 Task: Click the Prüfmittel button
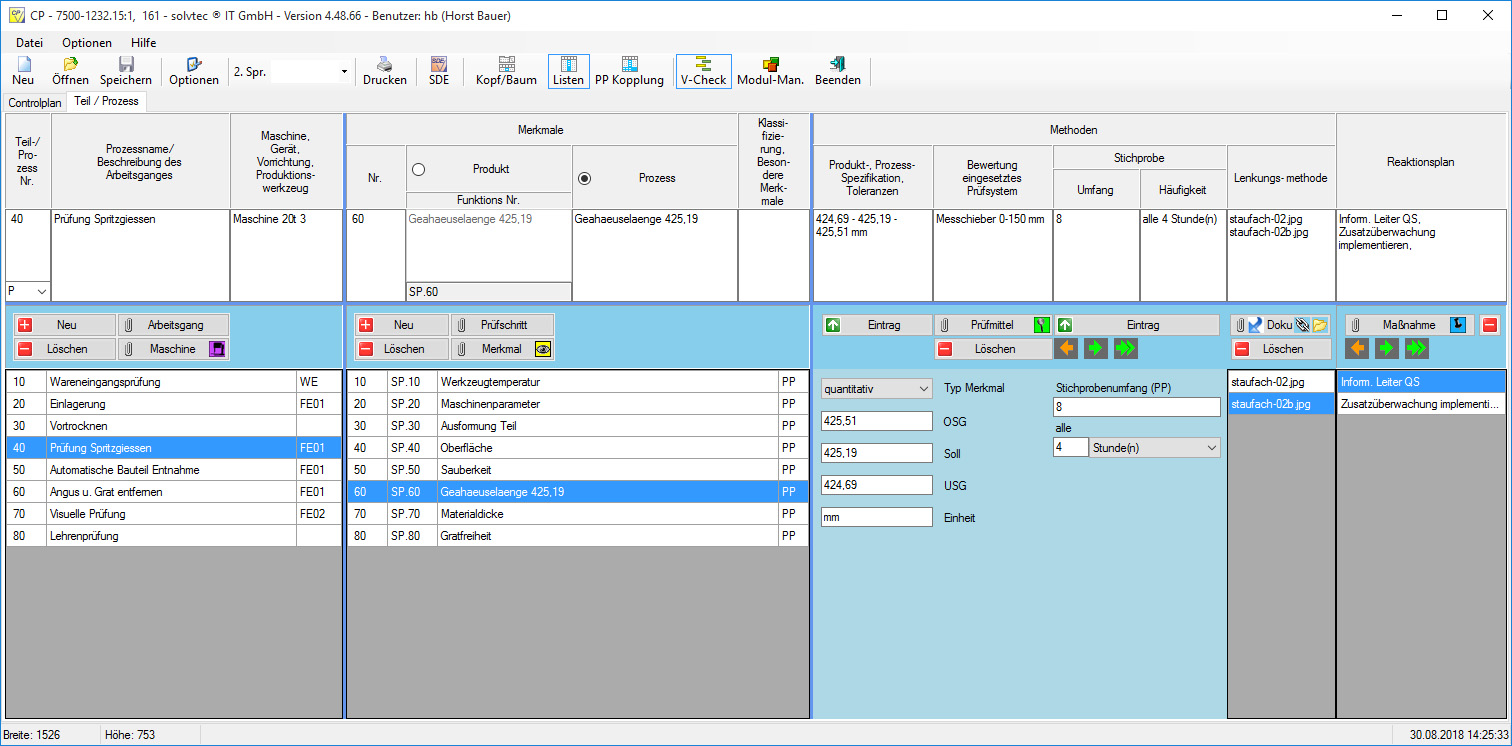[992, 325]
